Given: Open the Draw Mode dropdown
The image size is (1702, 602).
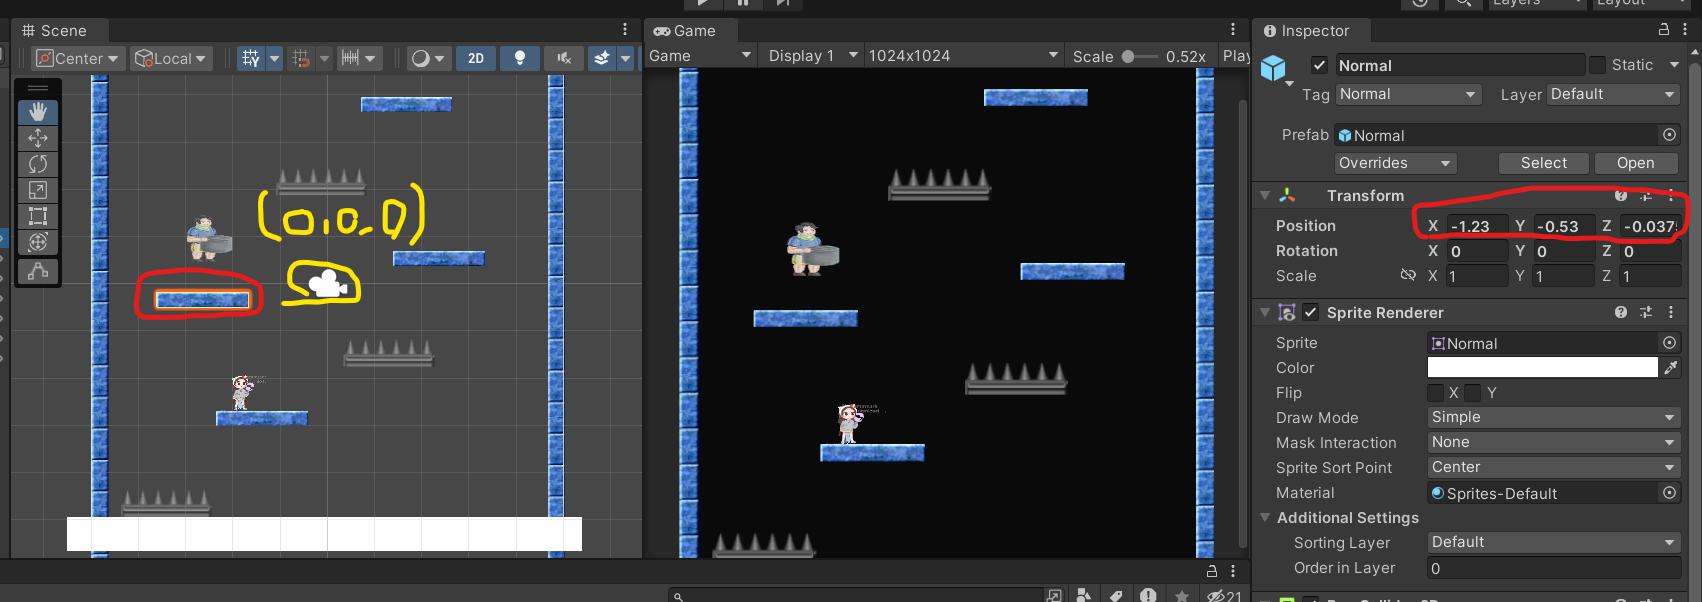Looking at the screenshot, I should tap(1553, 417).
